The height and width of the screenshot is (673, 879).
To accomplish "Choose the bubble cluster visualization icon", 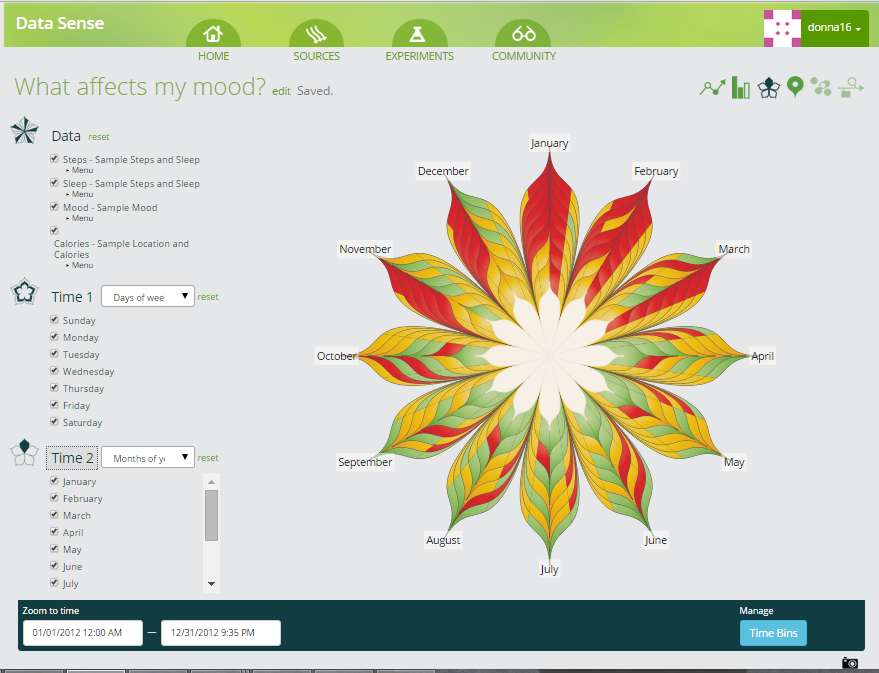I will coord(821,87).
